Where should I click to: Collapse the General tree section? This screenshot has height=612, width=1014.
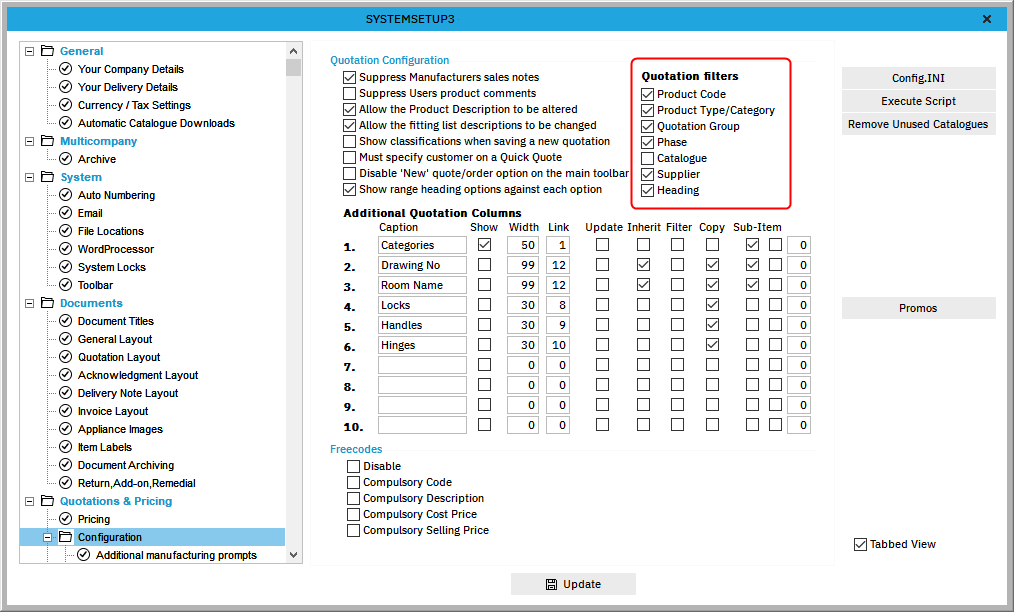(x=29, y=51)
